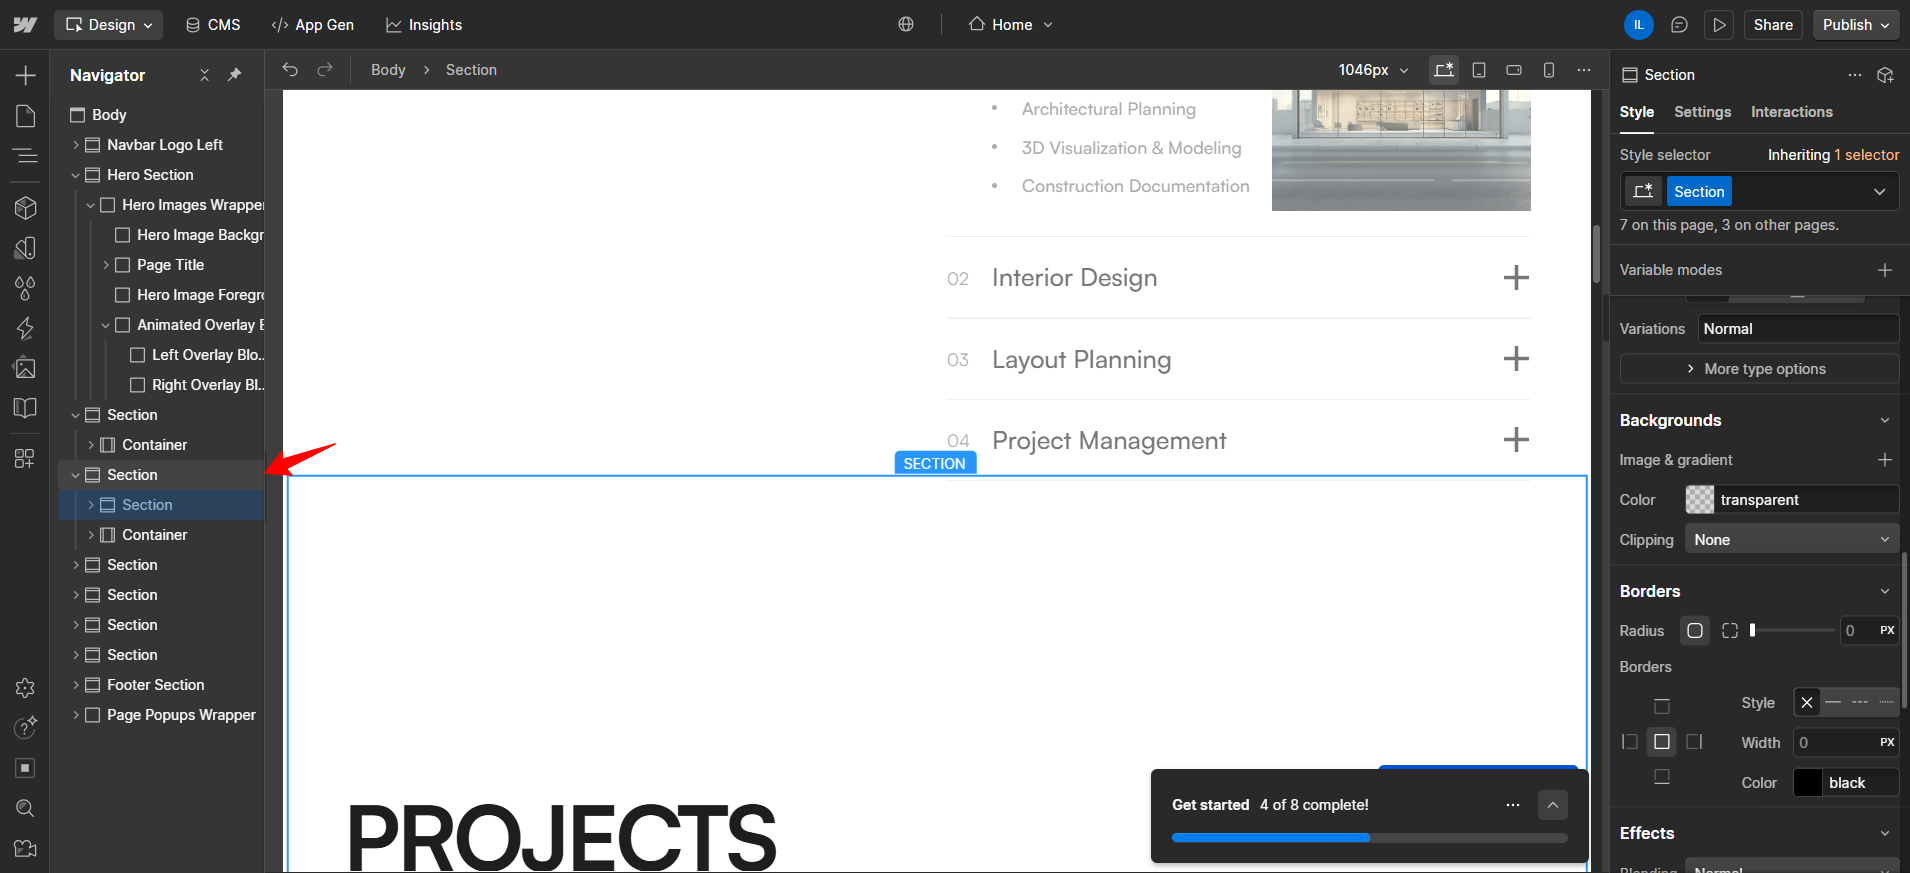This screenshot has width=1910, height=873.
Task: Open the comments icon
Action: (x=1679, y=25)
